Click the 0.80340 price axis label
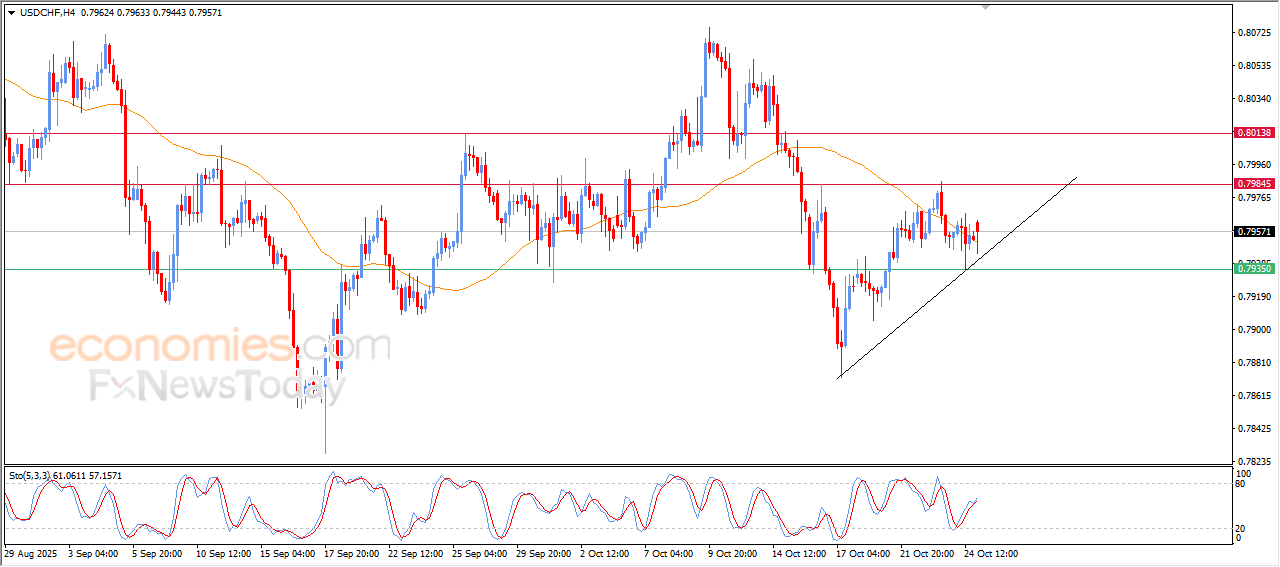Viewport: 1280px width, 567px height. [1253, 99]
